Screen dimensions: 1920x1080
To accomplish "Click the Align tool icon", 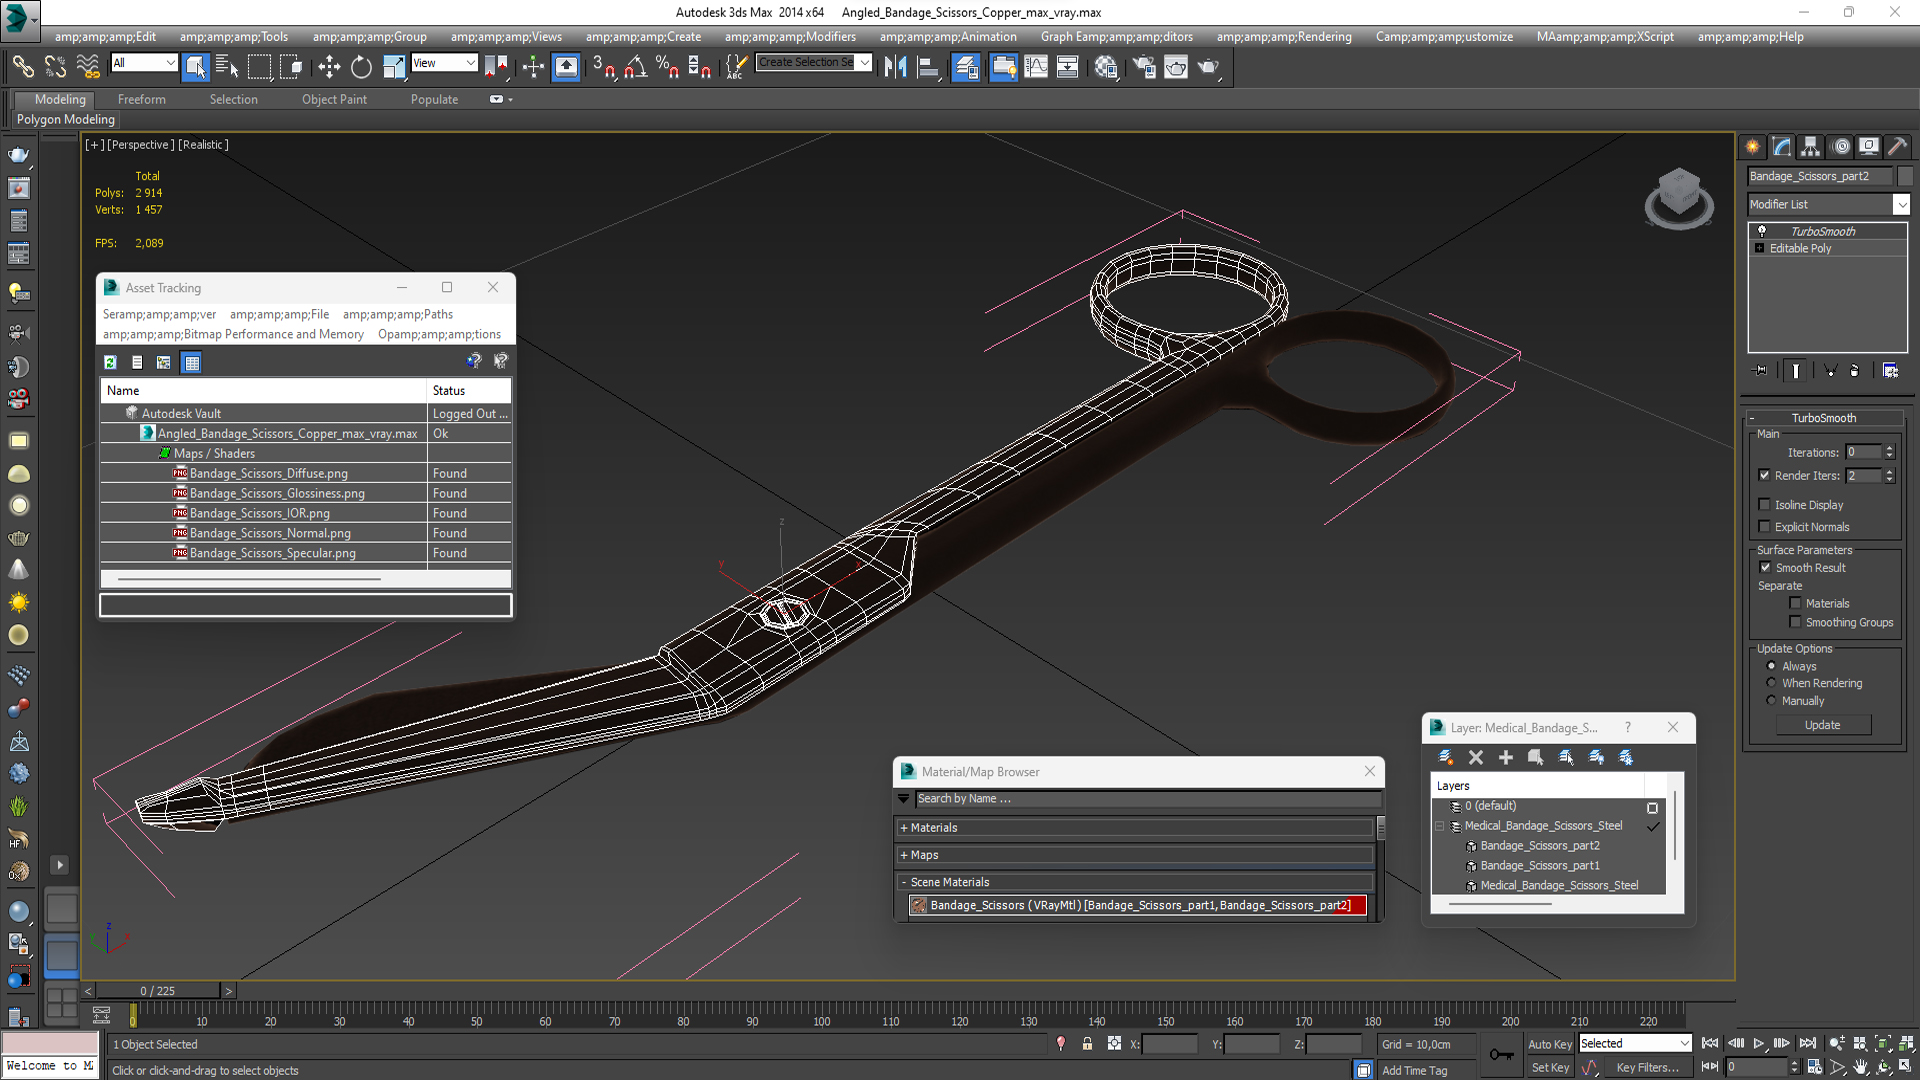I will point(928,67).
